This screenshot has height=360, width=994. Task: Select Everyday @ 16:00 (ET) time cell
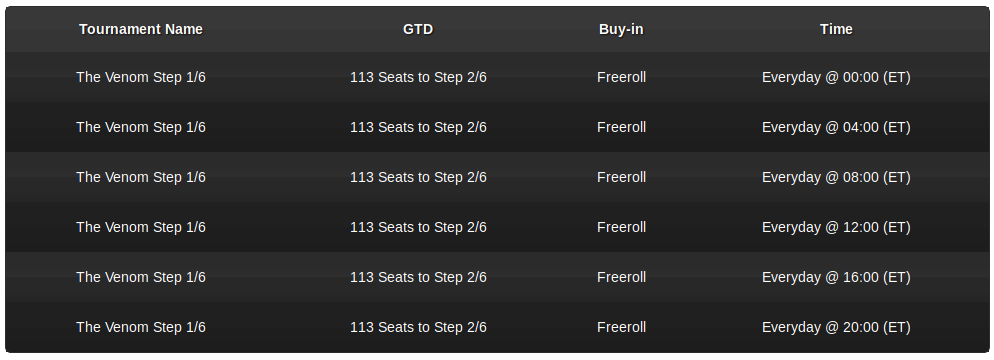tap(836, 278)
